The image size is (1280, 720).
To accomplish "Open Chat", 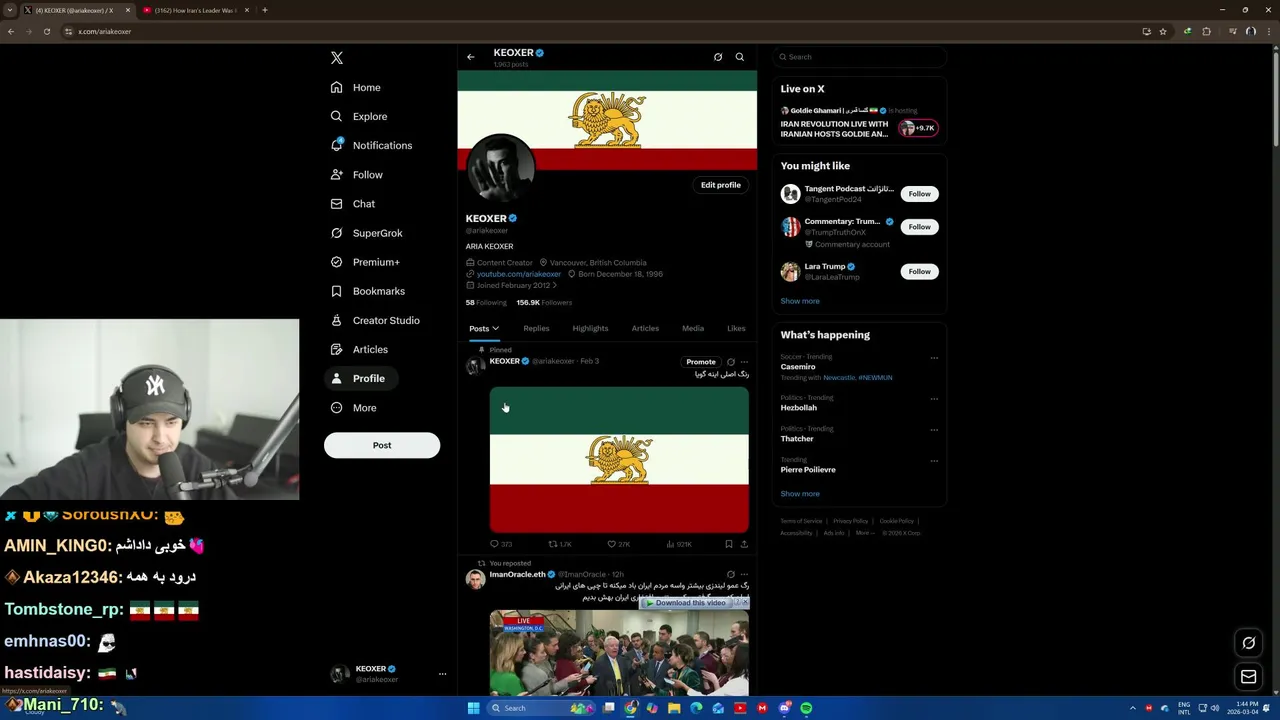I will [x=353, y=204].
